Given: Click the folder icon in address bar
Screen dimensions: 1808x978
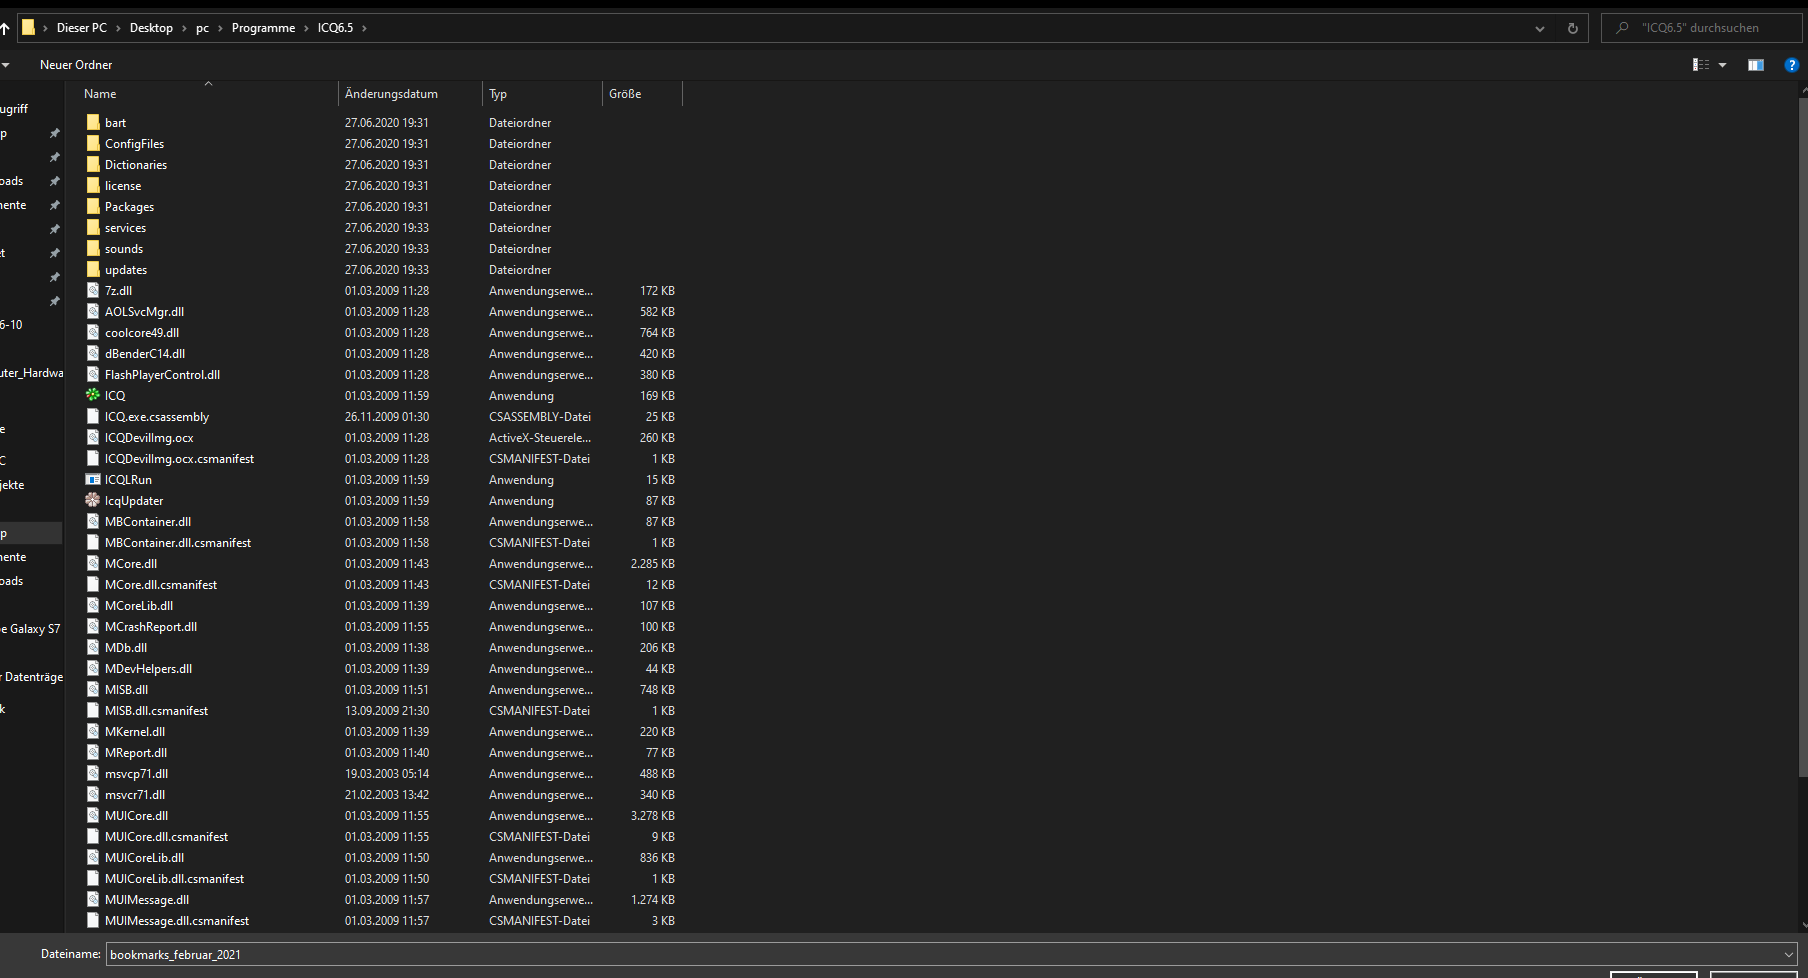Looking at the screenshot, I should click(29, 27).
